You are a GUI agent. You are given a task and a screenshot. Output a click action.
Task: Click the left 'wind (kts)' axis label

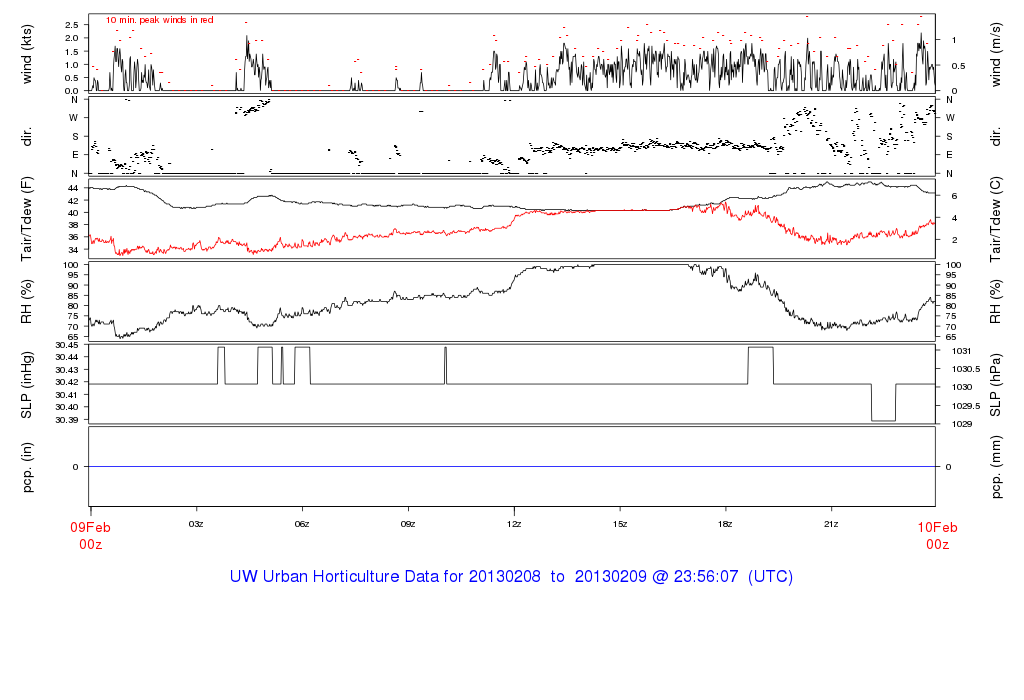(x=27, y=54)
